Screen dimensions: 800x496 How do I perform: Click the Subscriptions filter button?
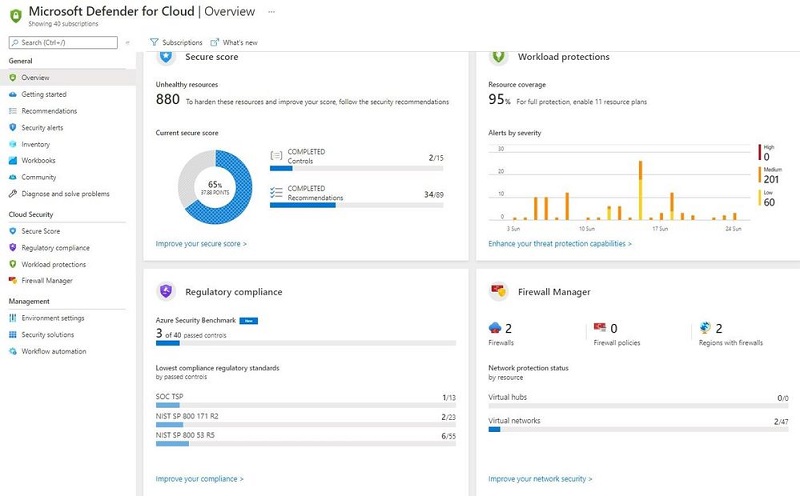(176, 42)
